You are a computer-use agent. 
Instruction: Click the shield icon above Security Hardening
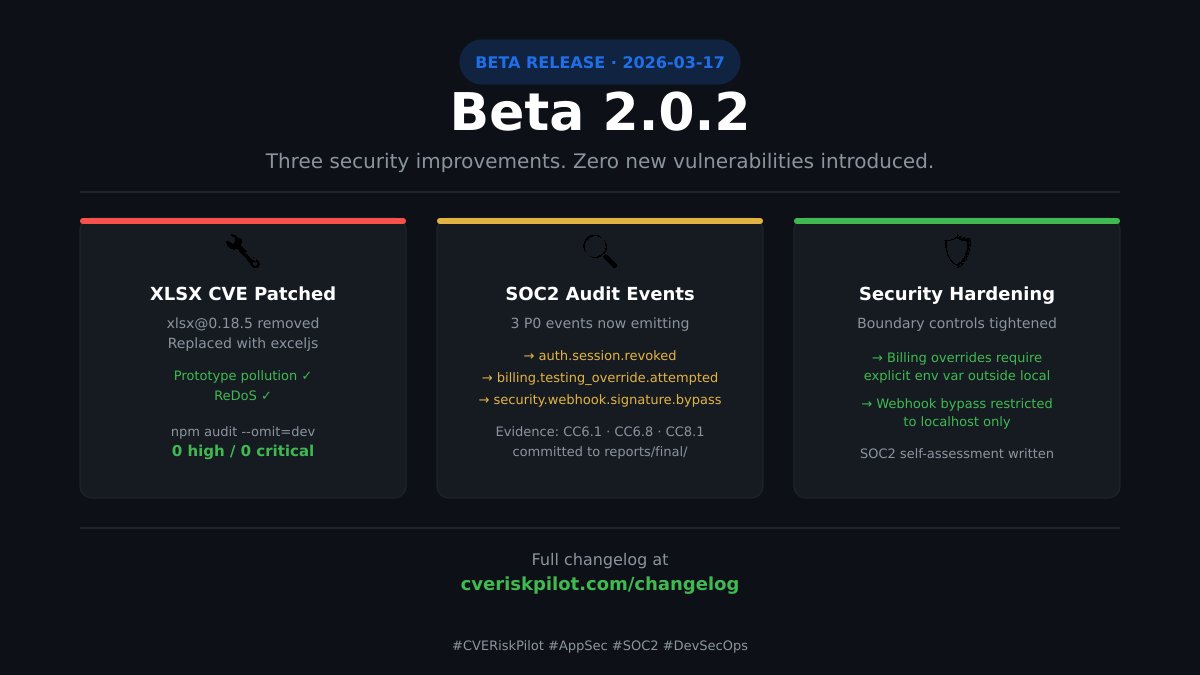click(957, 251)
